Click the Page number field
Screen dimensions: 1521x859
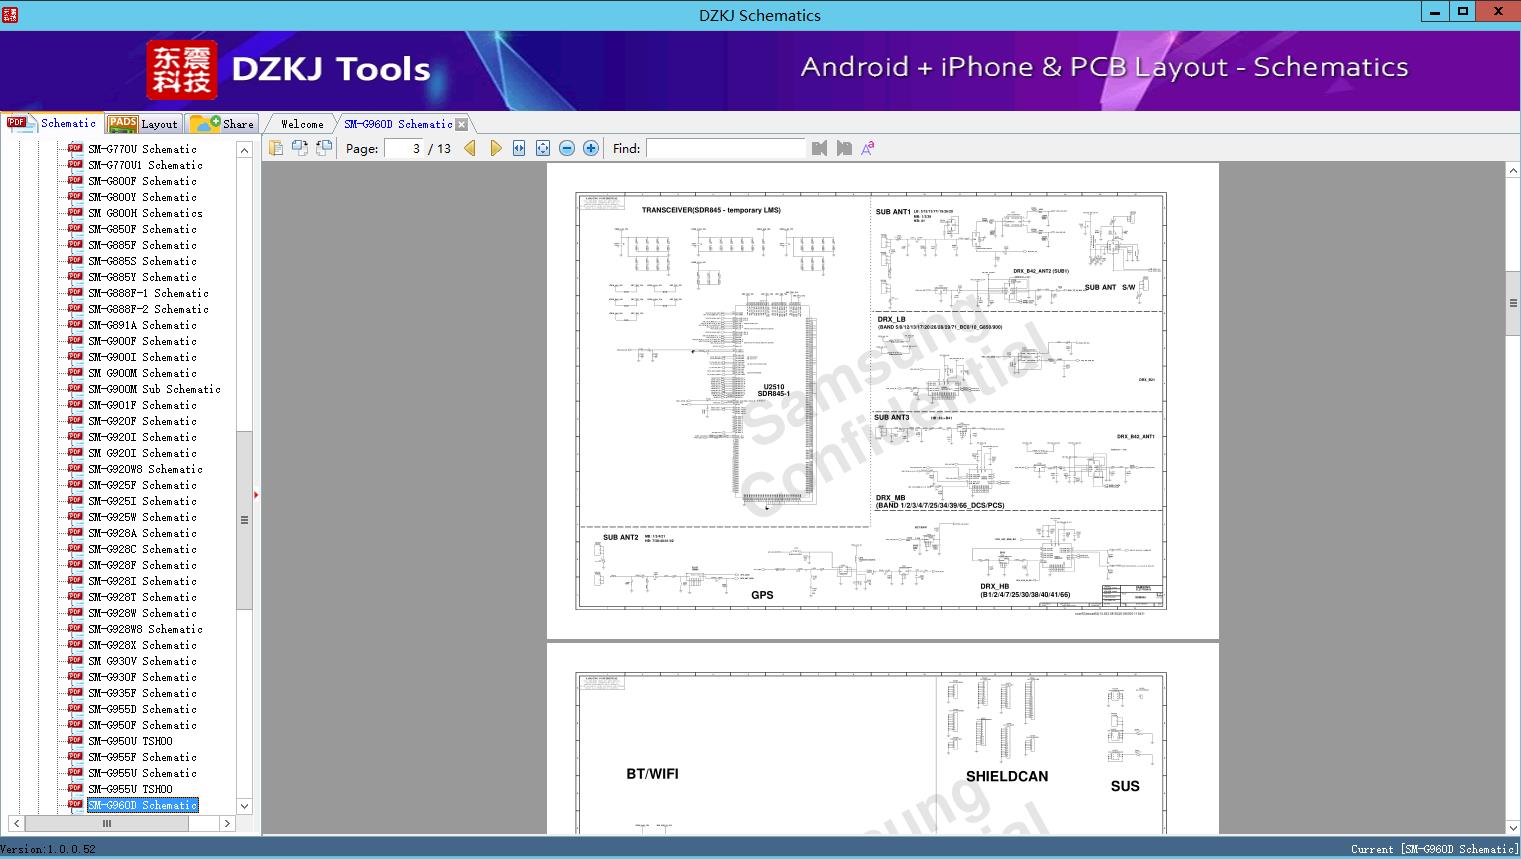tap(402, 148)
